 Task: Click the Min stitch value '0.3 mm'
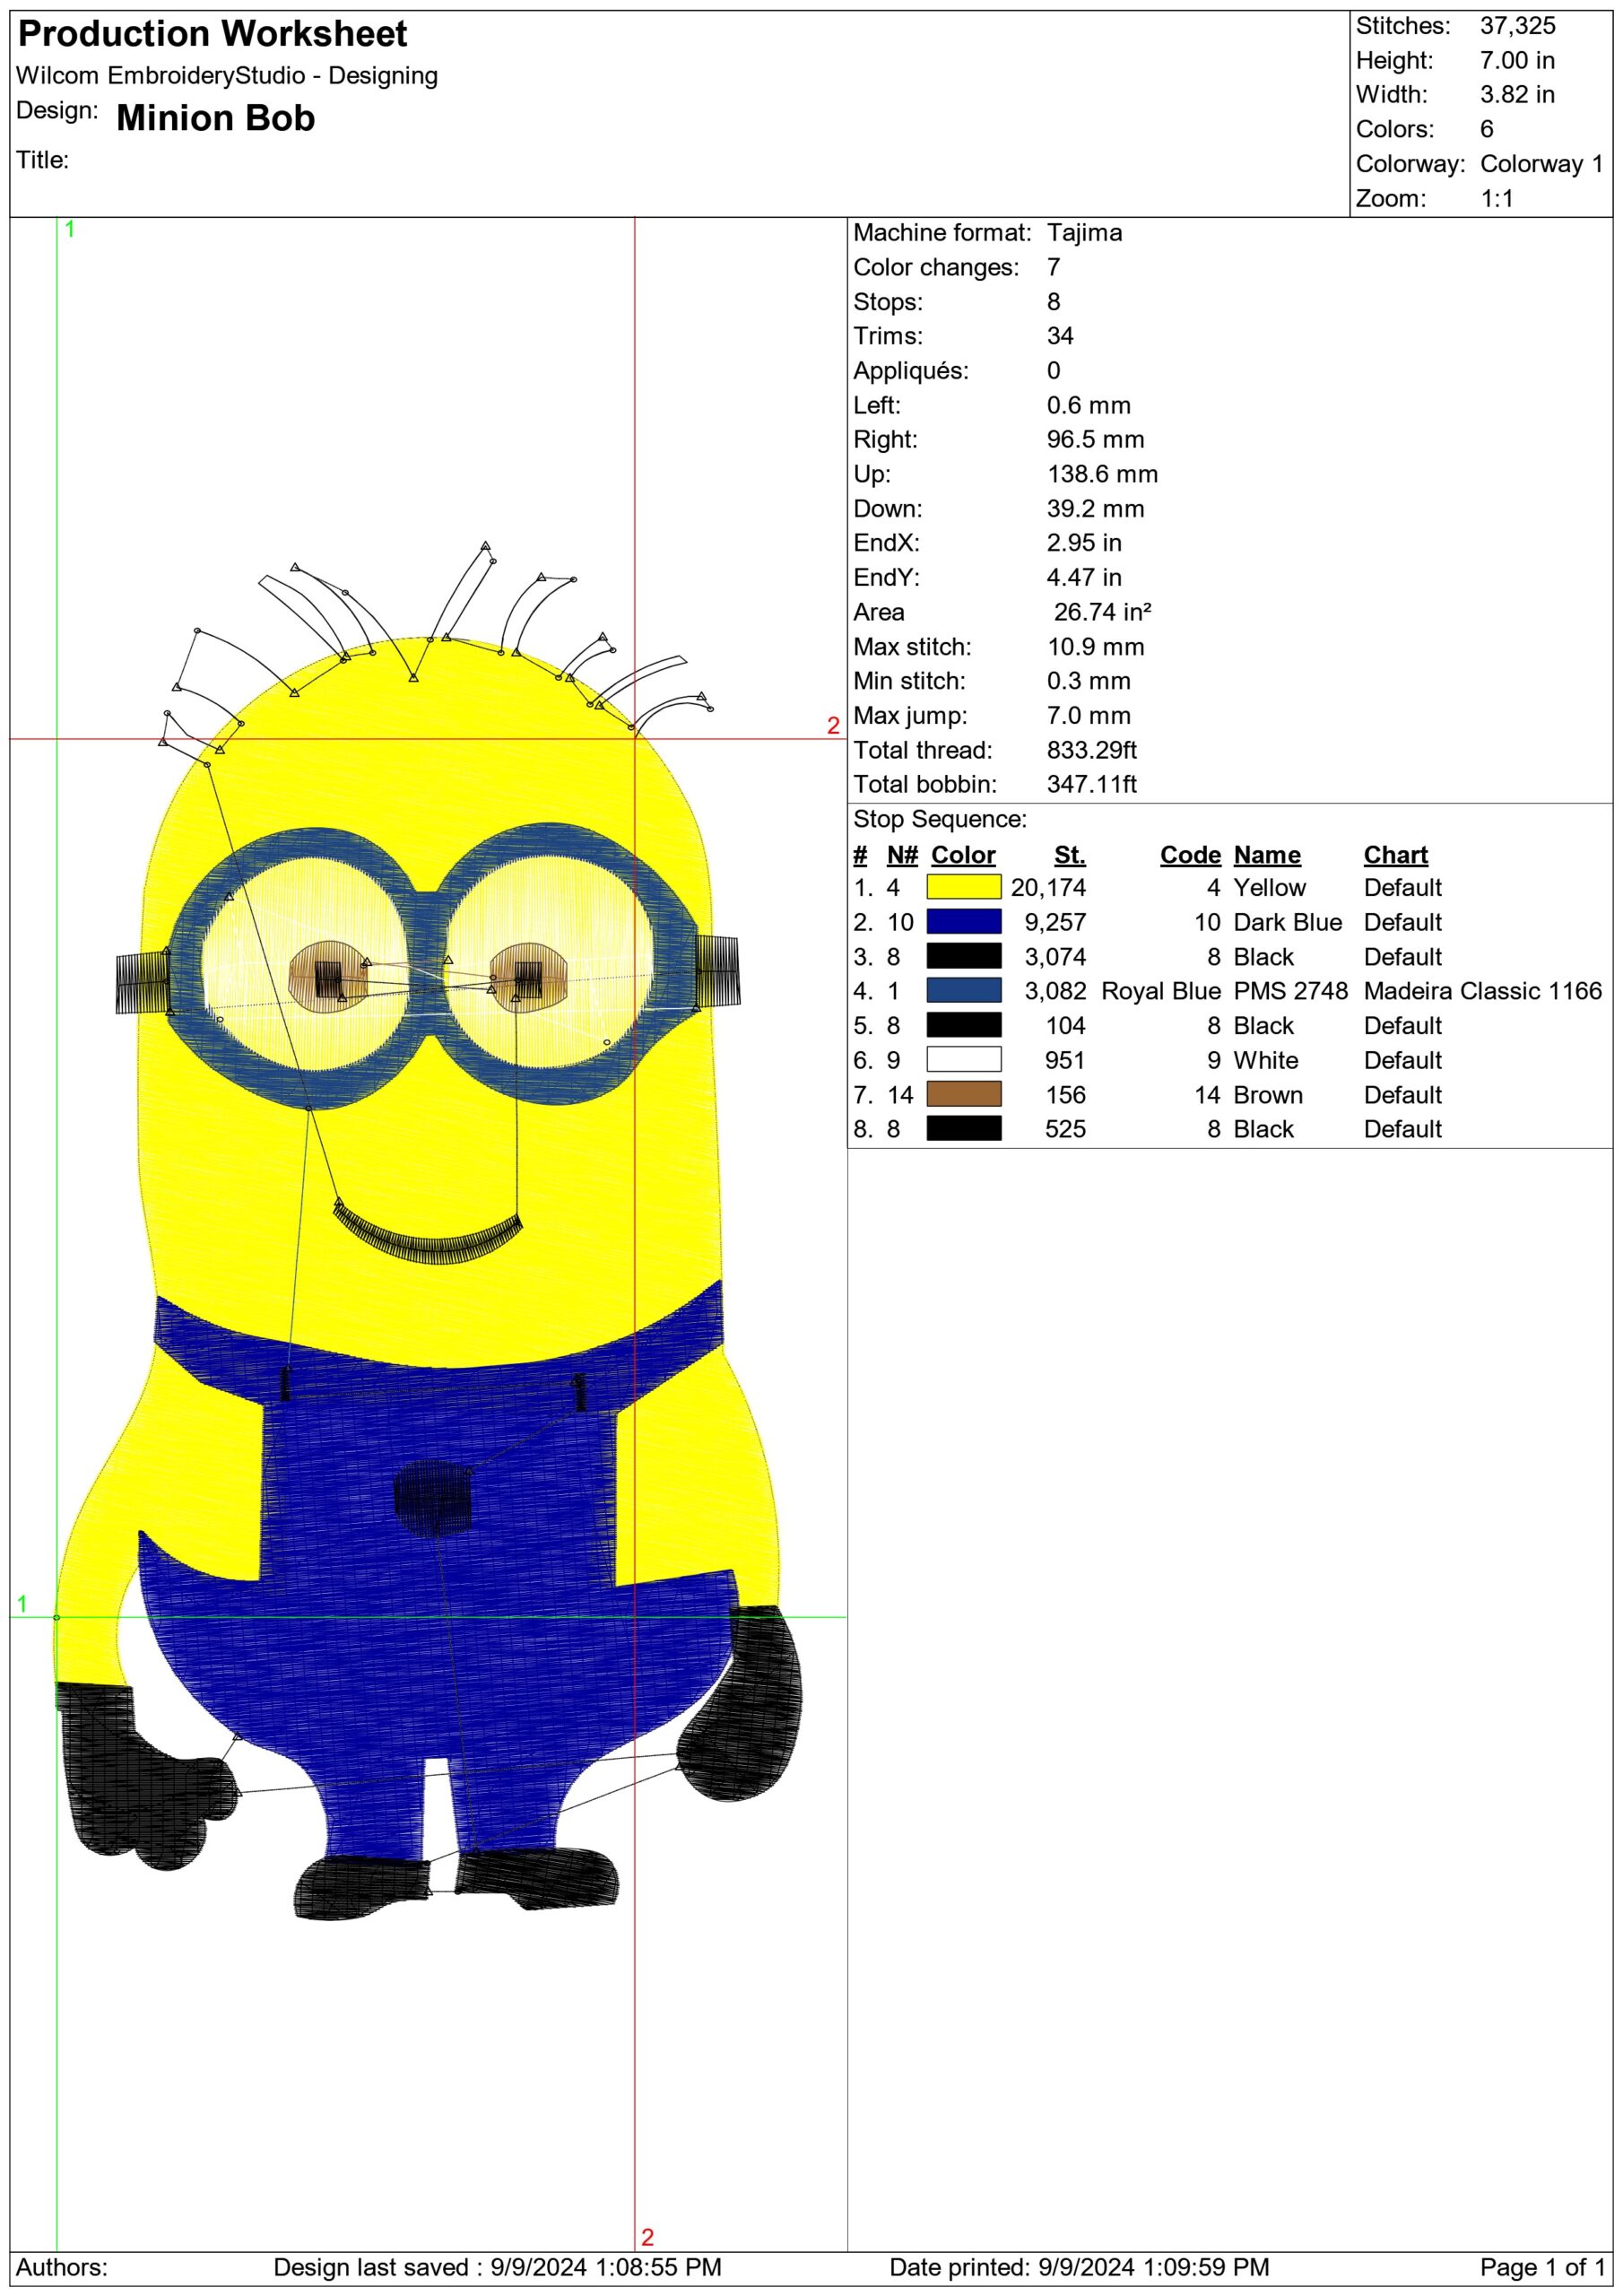pyautogui.click(x=1089, y=681)
